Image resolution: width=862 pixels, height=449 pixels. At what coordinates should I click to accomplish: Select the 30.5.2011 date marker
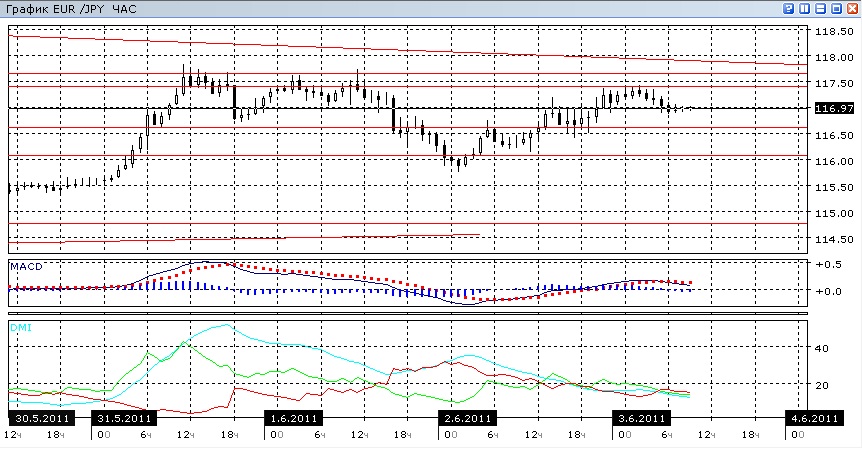tap(42, 418)
